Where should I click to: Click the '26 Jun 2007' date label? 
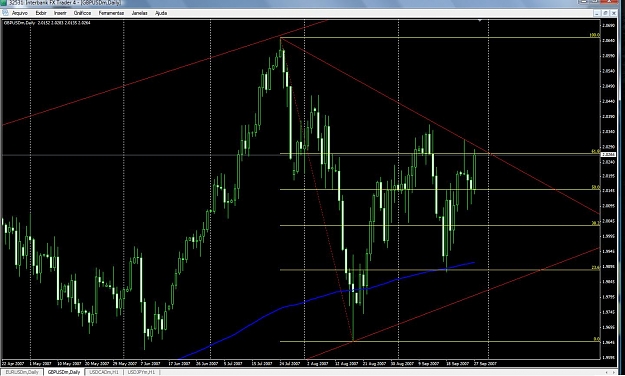pos(207,364)
